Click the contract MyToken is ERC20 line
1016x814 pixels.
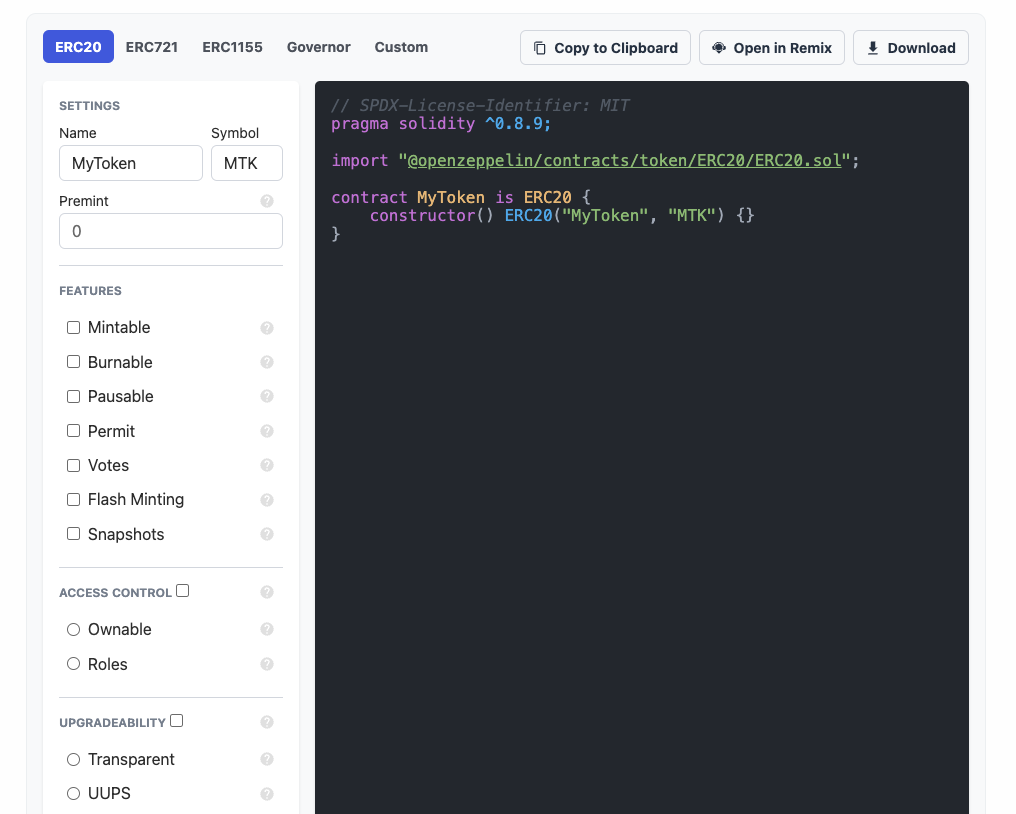coord(461,197)
